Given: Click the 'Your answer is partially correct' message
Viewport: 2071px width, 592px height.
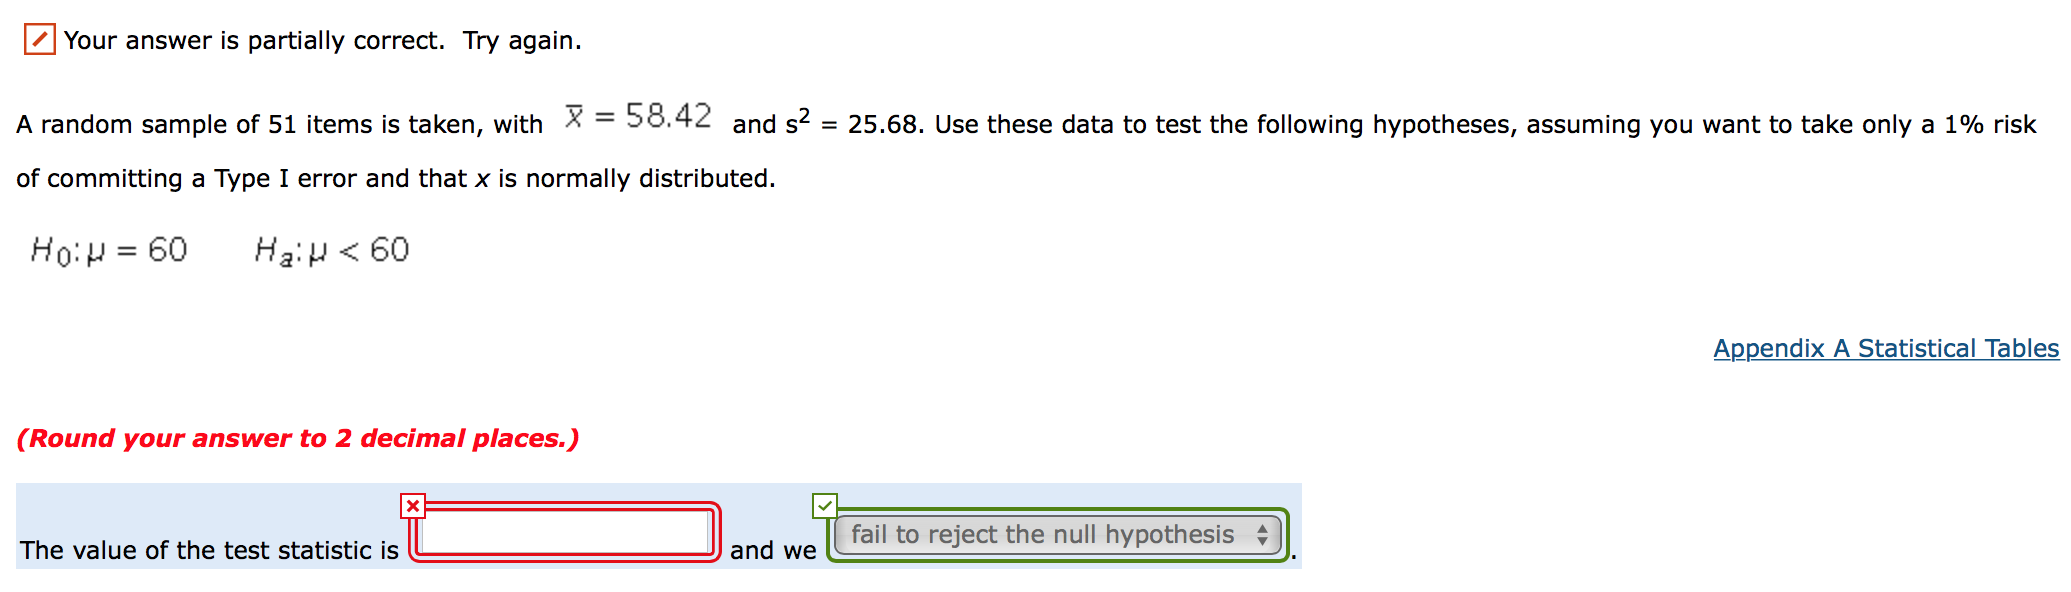Looking at the screenshot, I should (x=320, y=40).
